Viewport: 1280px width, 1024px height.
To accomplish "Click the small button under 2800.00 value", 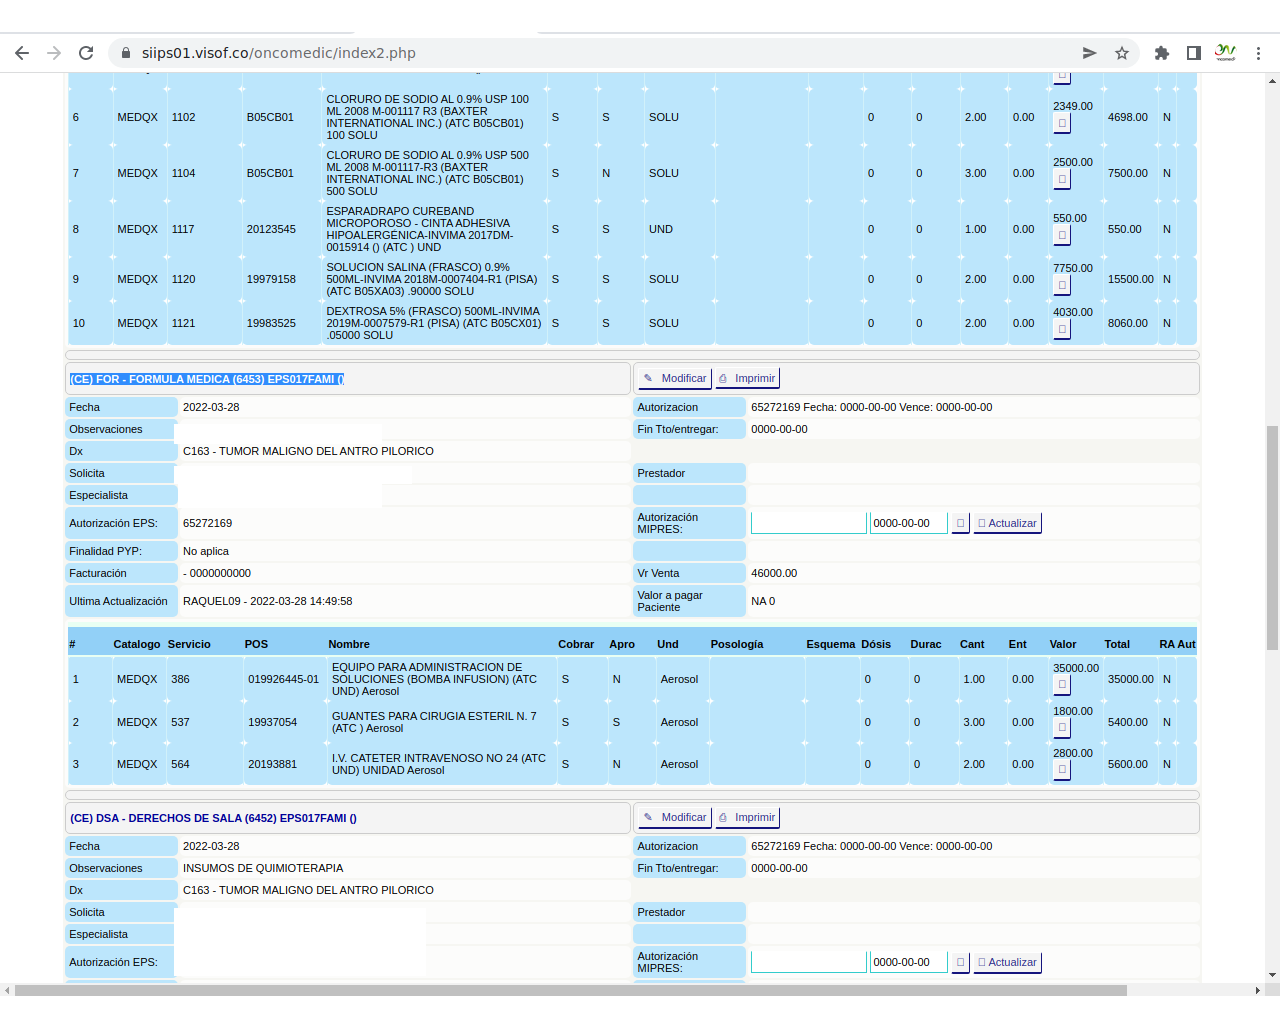I will coord(1062,770).
